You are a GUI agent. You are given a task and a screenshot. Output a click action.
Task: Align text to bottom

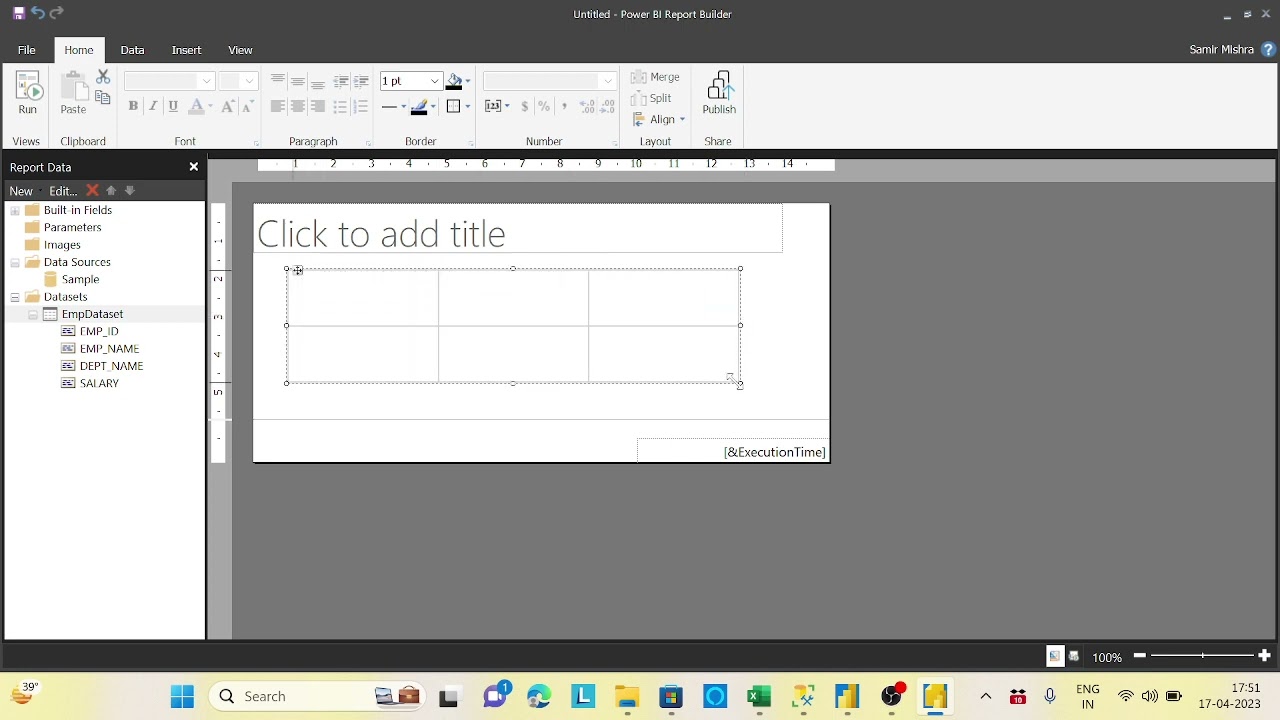point(318,81)
